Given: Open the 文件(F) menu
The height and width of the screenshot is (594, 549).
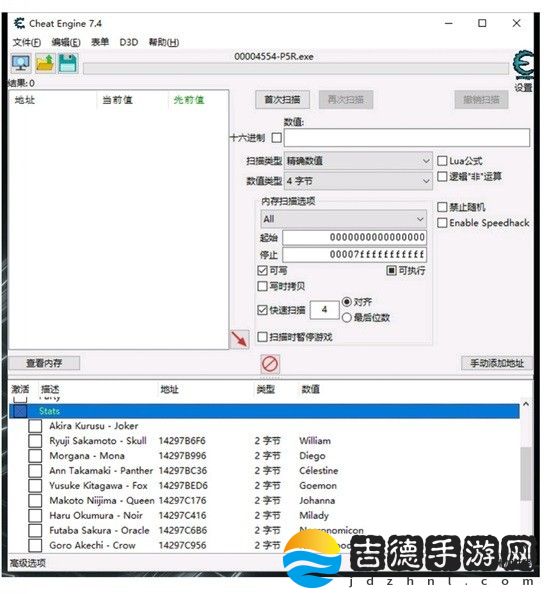Looking at the screenshot, I should 27,42.
